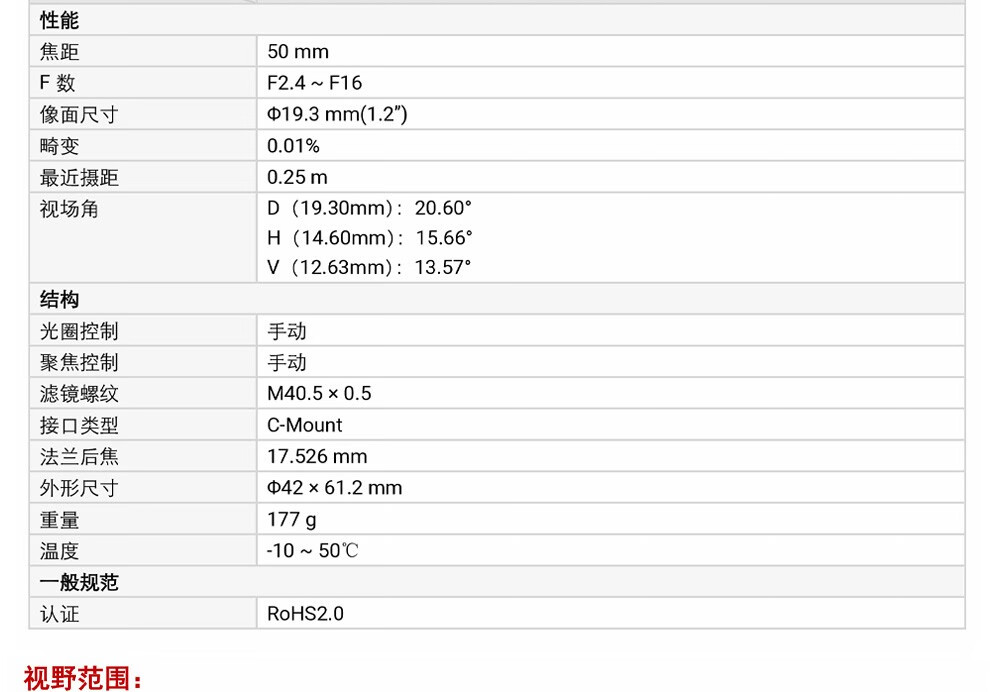990x692 pixels.
Task: Select the 结构 section header
Action: 59,299
